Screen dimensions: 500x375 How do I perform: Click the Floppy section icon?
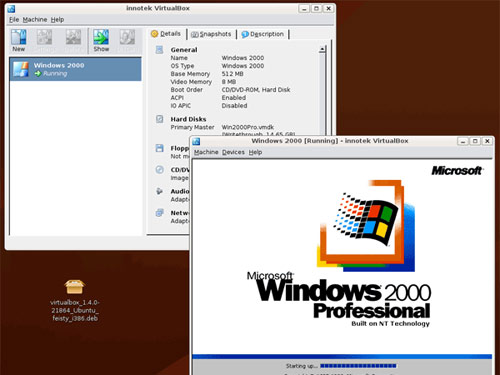160,148
